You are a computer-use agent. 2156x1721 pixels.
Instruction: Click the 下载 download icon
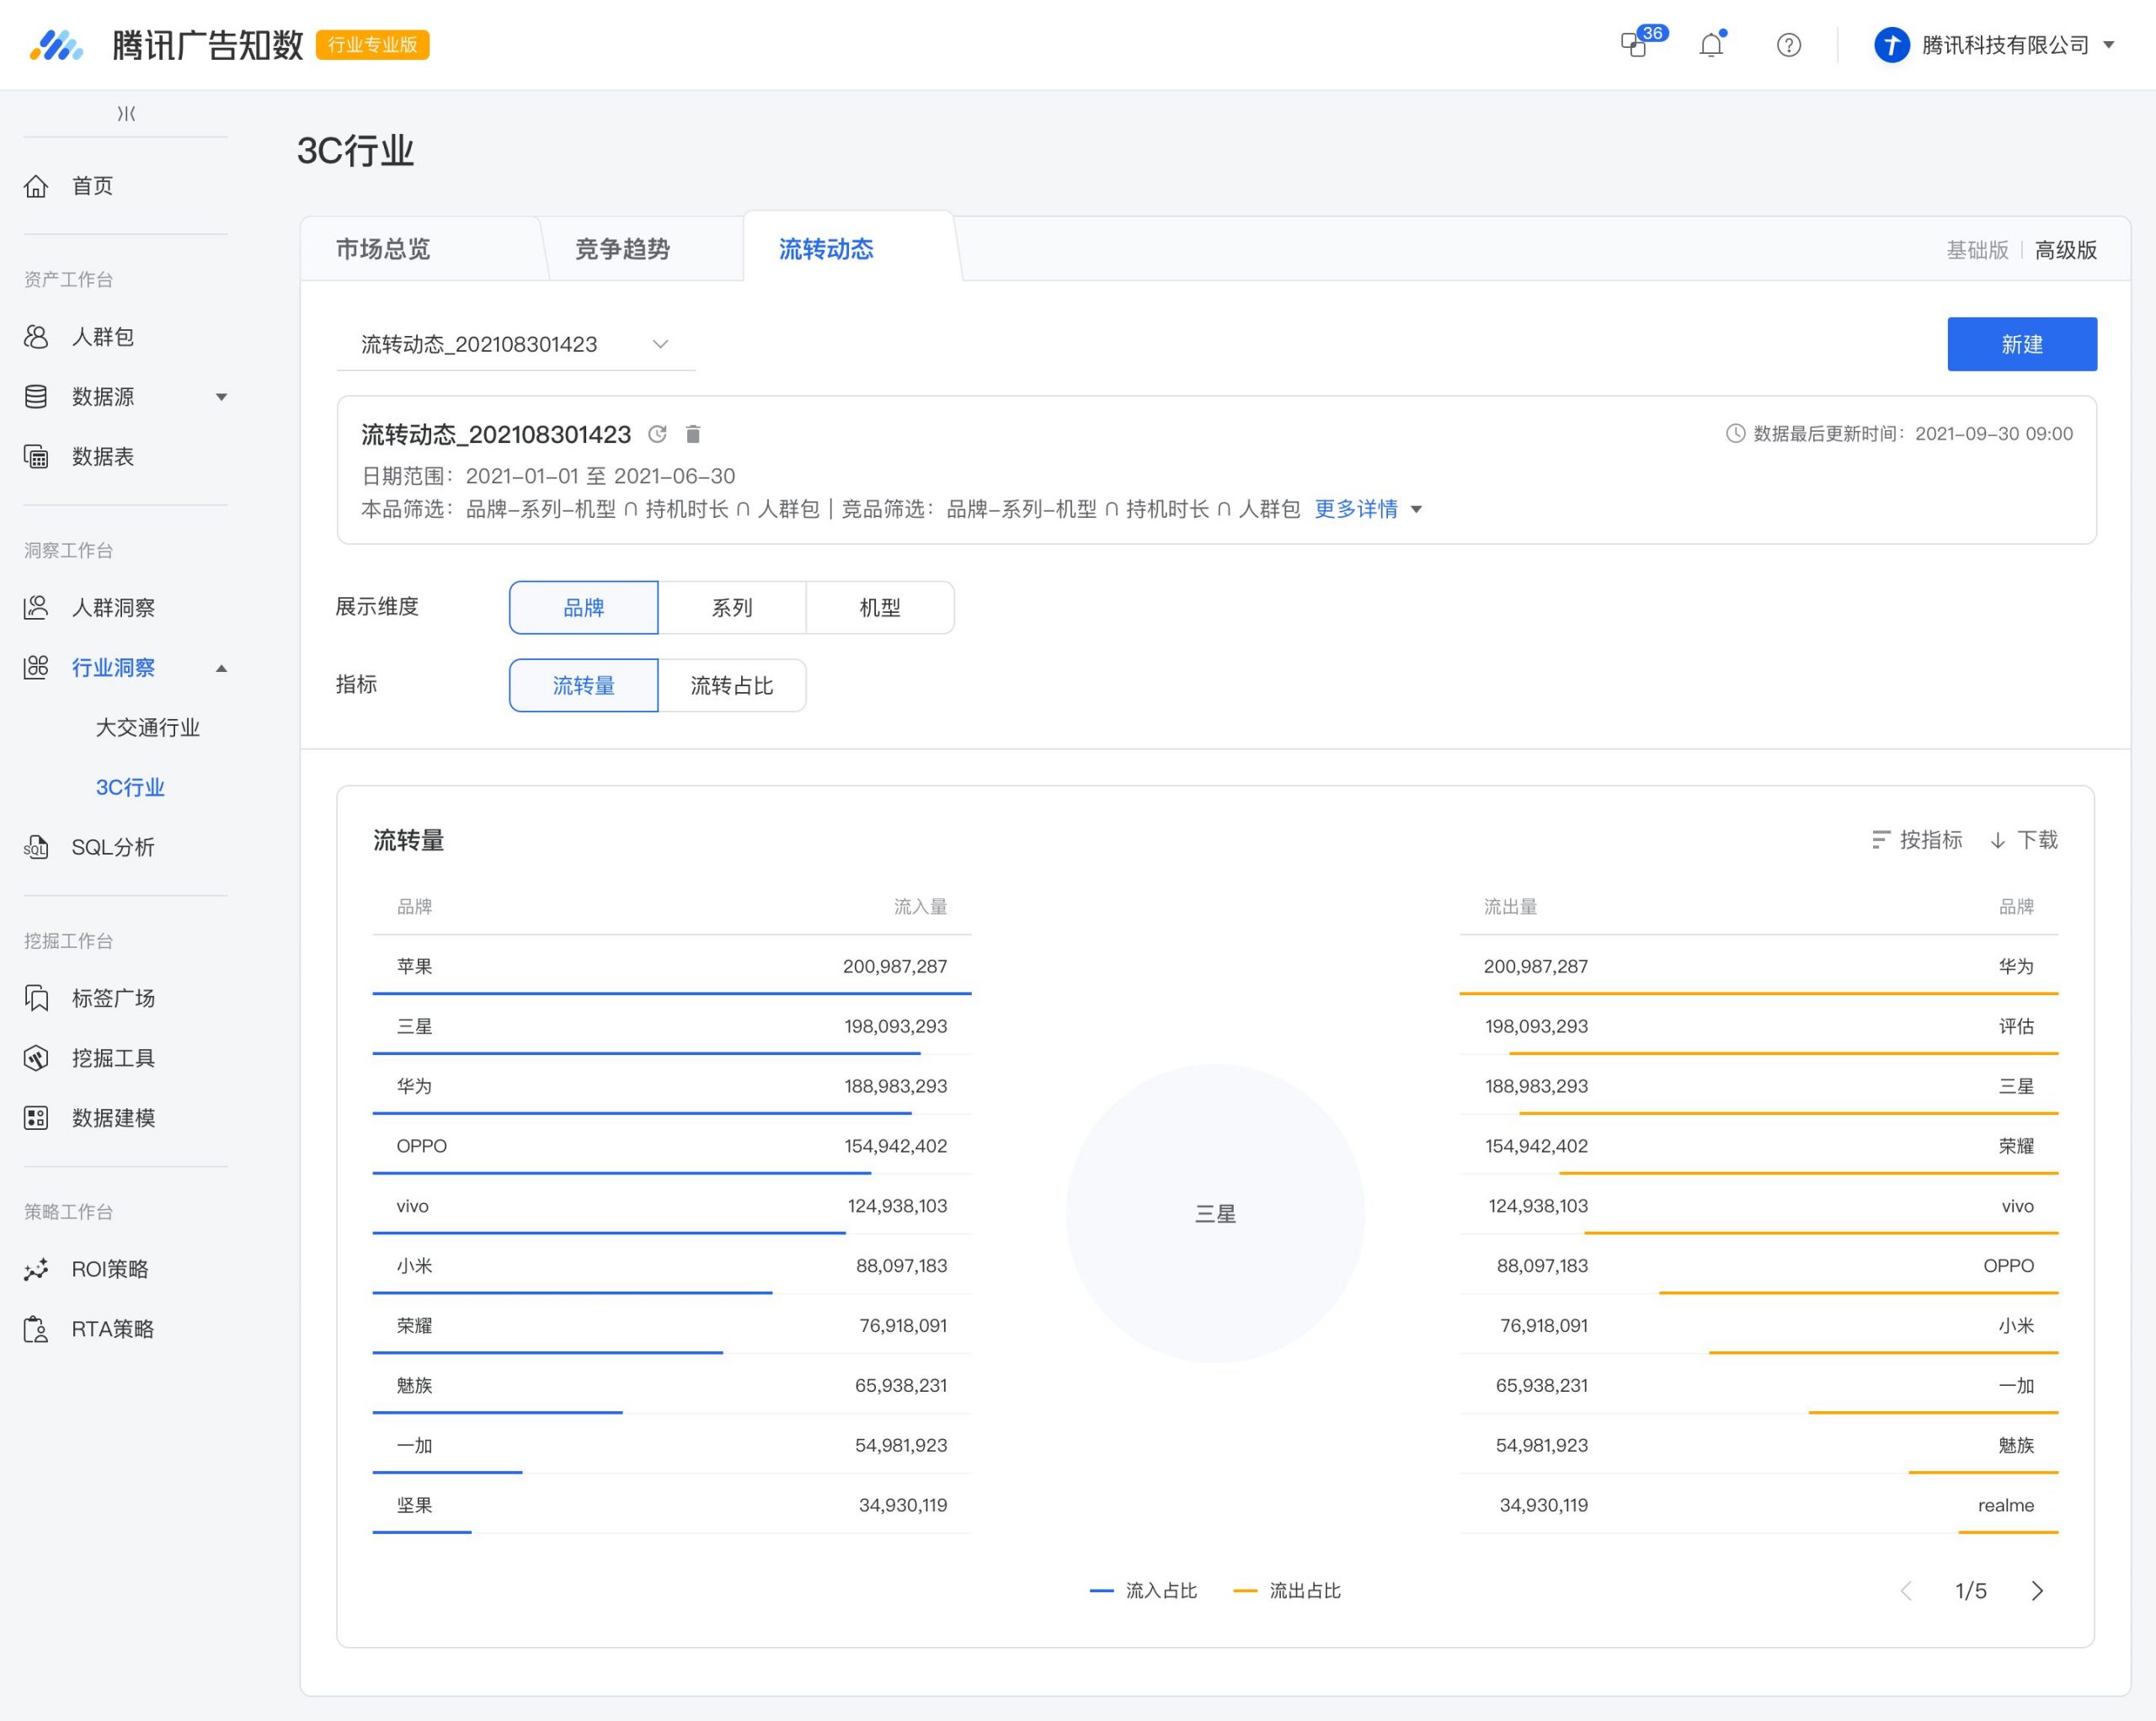pos(1997,840)
